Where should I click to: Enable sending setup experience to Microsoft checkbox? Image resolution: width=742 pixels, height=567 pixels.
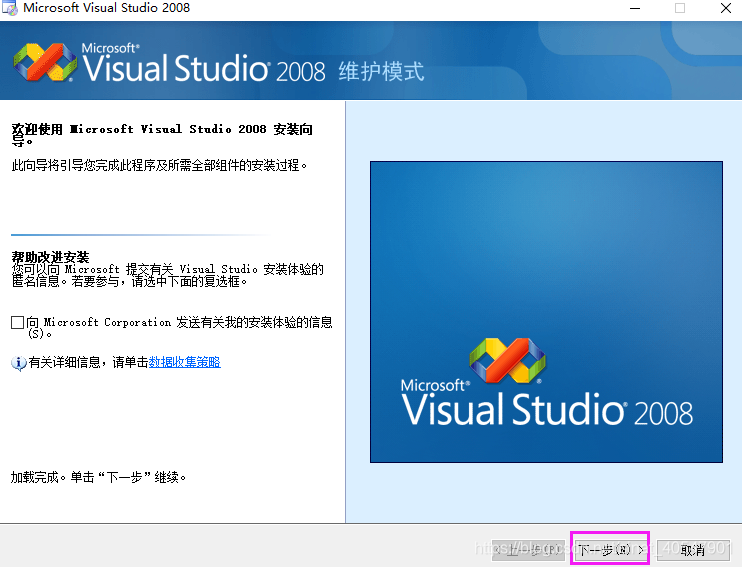18,322
